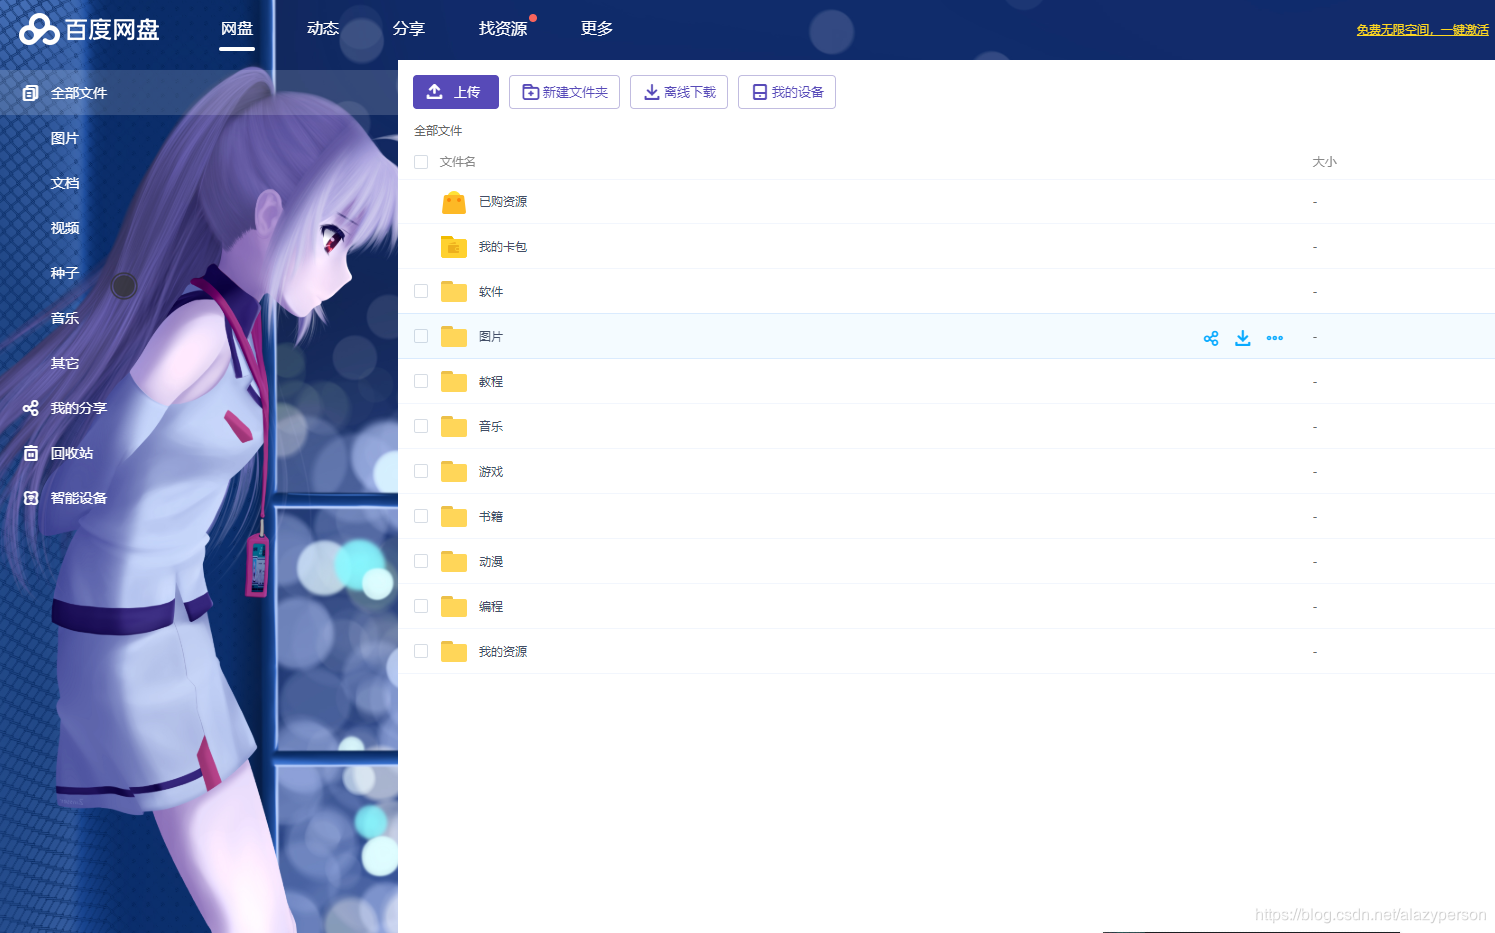Click the download icon on the 图片 row
Viewport: 1495px width, 933px height.
pyautogui.click(x=1243, y=338)
